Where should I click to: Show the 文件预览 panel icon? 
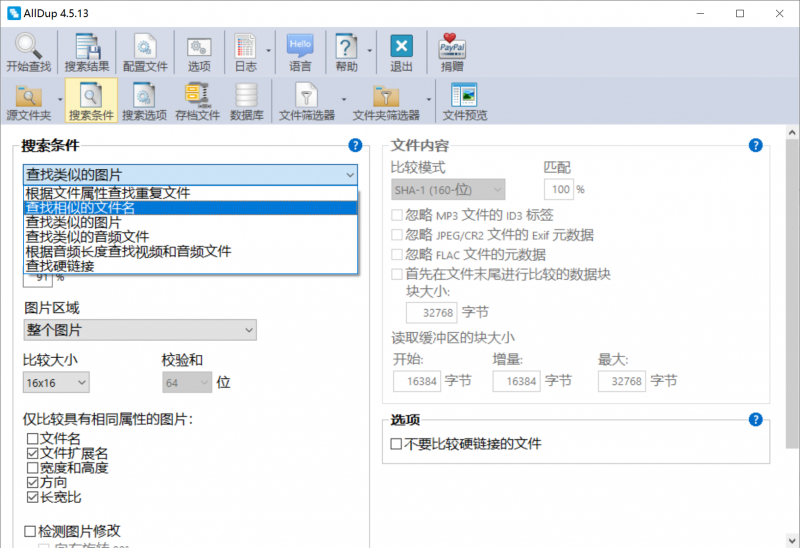pyautogui.click(x=464, y=95)
